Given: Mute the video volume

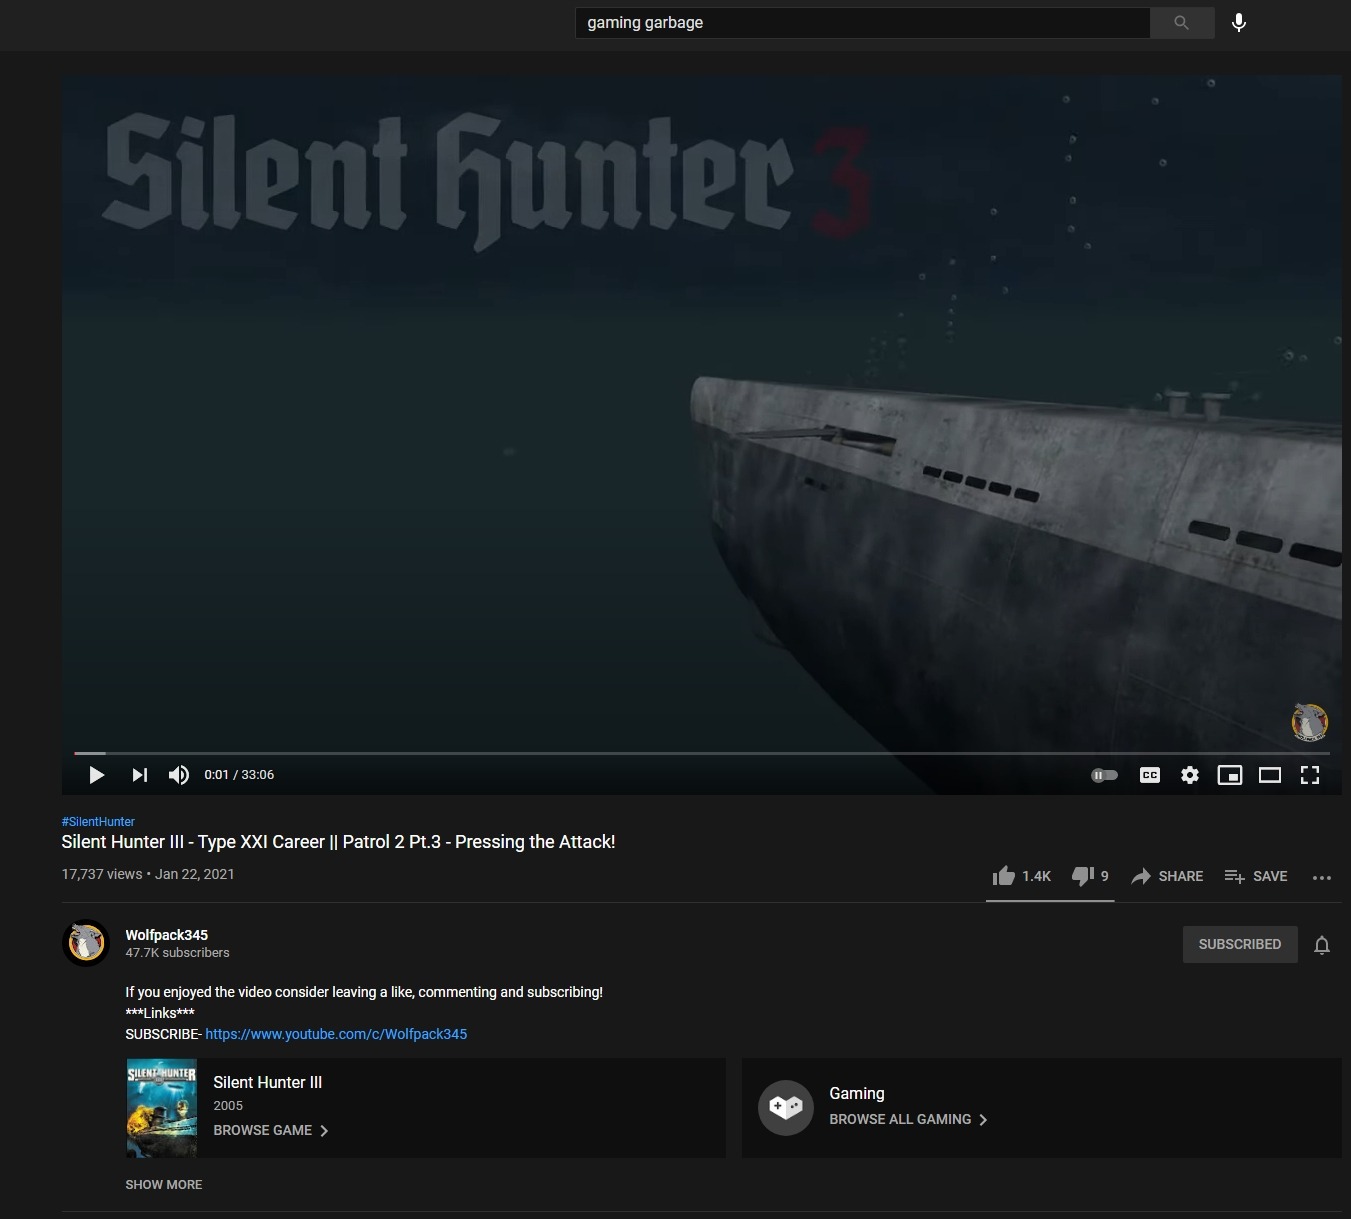Looking at the screenshot, I should [179, 775].
